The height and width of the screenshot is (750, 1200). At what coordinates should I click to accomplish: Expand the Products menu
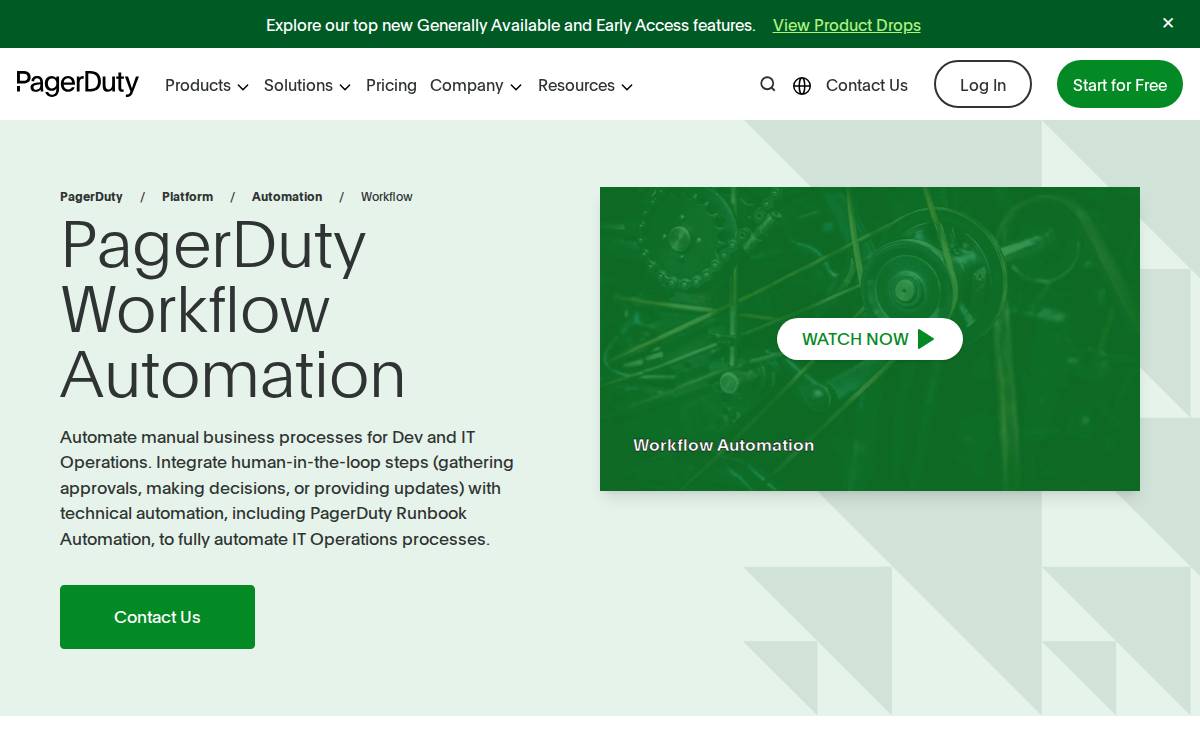click(207, 86)
